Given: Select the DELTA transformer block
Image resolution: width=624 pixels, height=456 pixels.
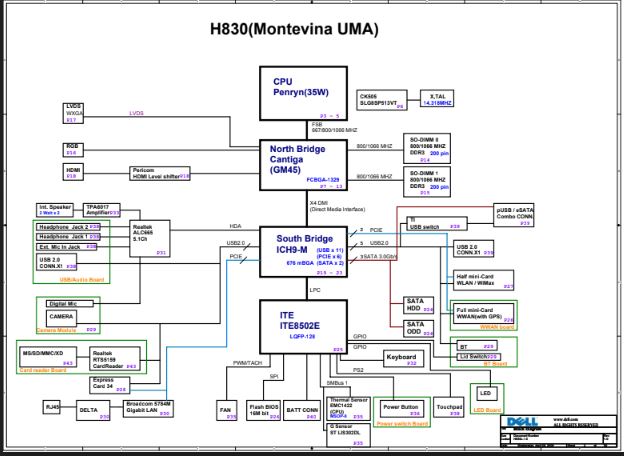Looking at the screenshot, I should coord(93,410).
